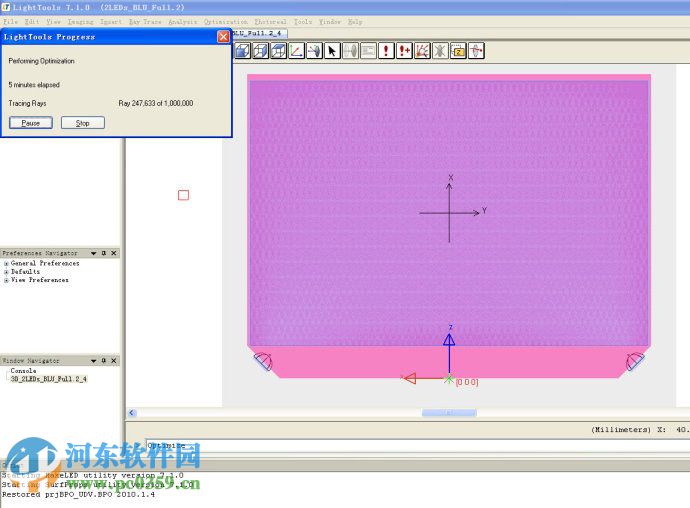This screenshot has height=508, width=690.
Task: Open the View menu
Action: pyautogui.click(x=53, y=22)
